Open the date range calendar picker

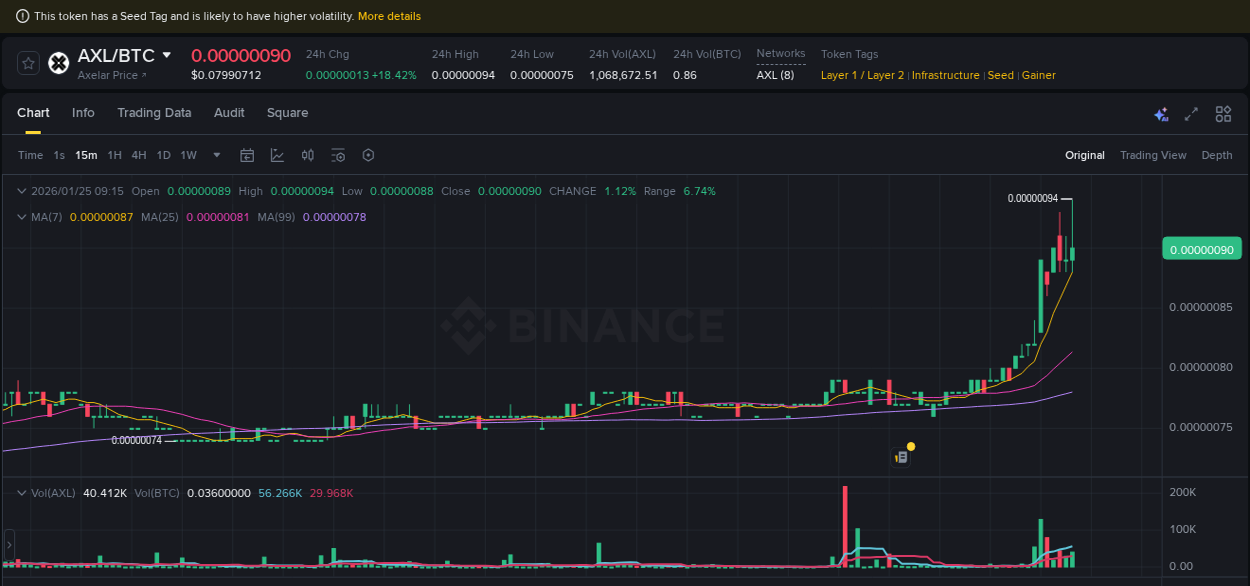[x=247, y=155]
